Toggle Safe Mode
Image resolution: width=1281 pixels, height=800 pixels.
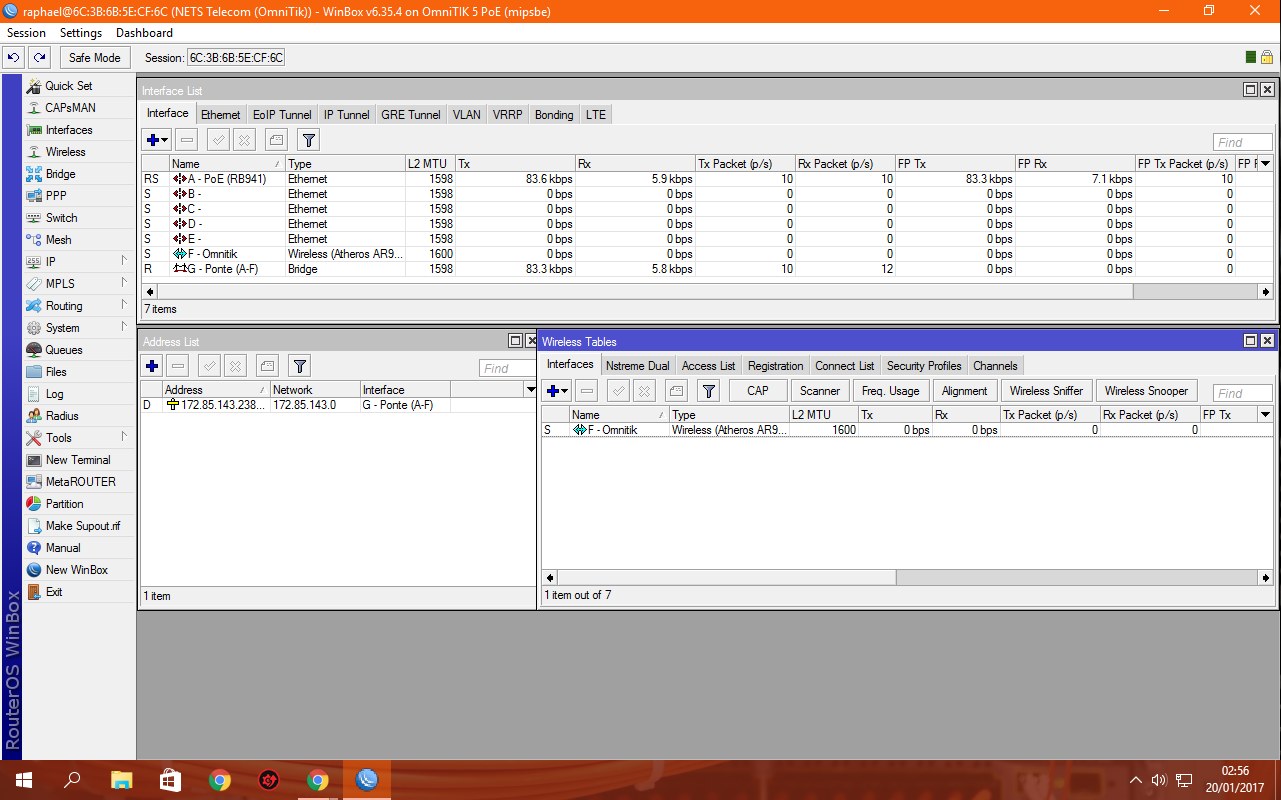click(x=94, y=58)
